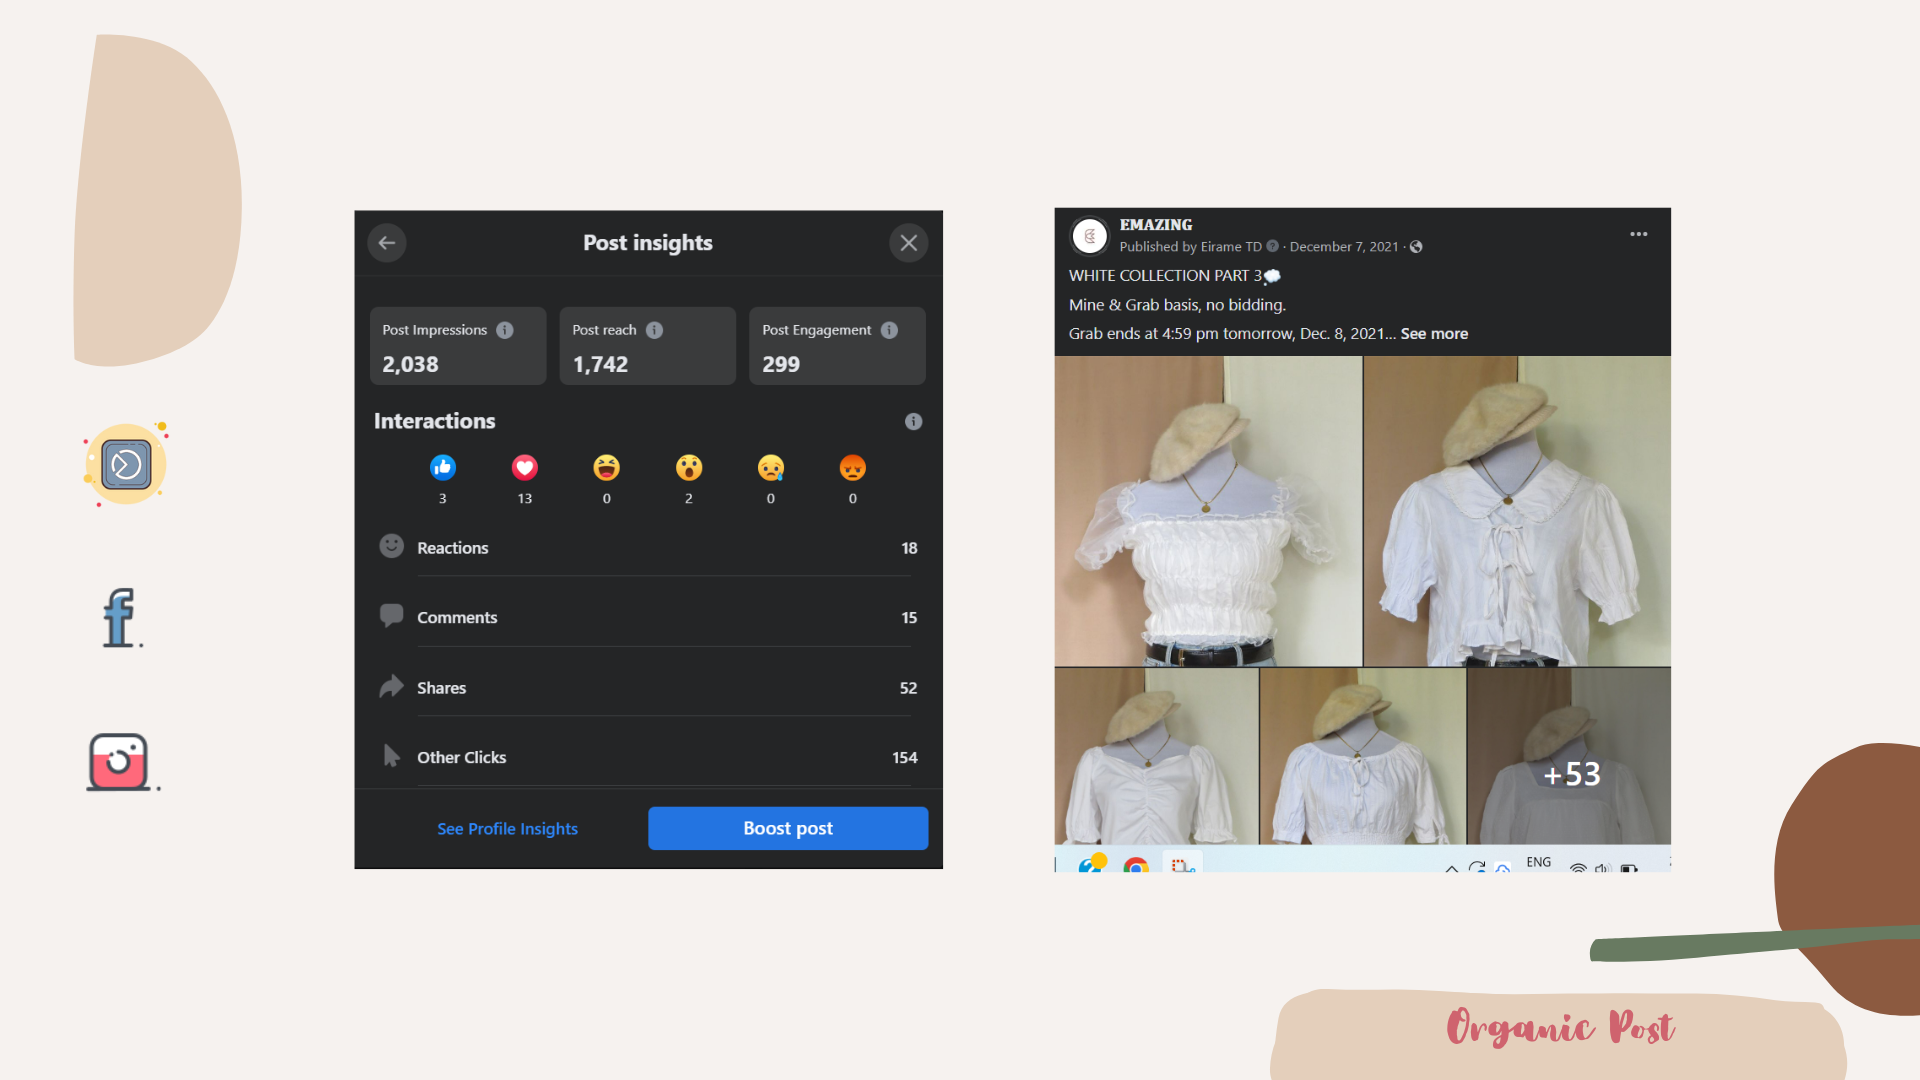Click the Get Help taskbar icon
1920x1080 pixels.
click(1092, 863)
